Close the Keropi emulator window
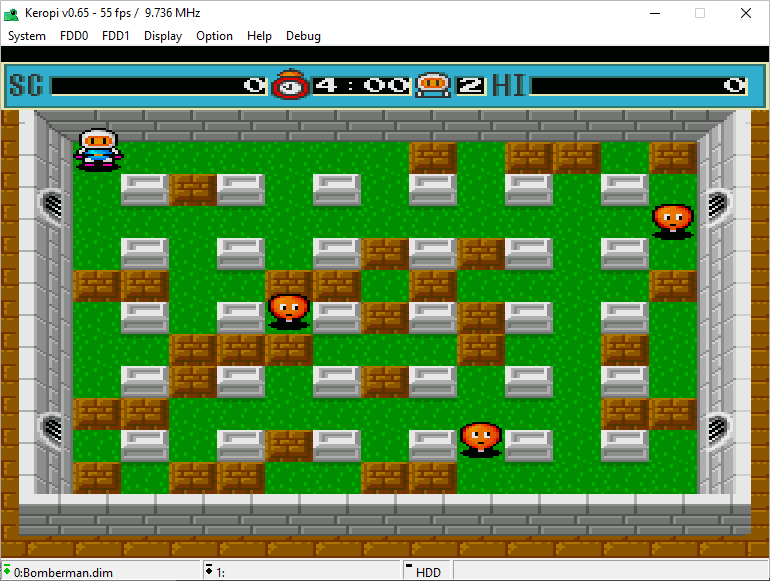This screenshot has width=770, height=581. [745, 13]
